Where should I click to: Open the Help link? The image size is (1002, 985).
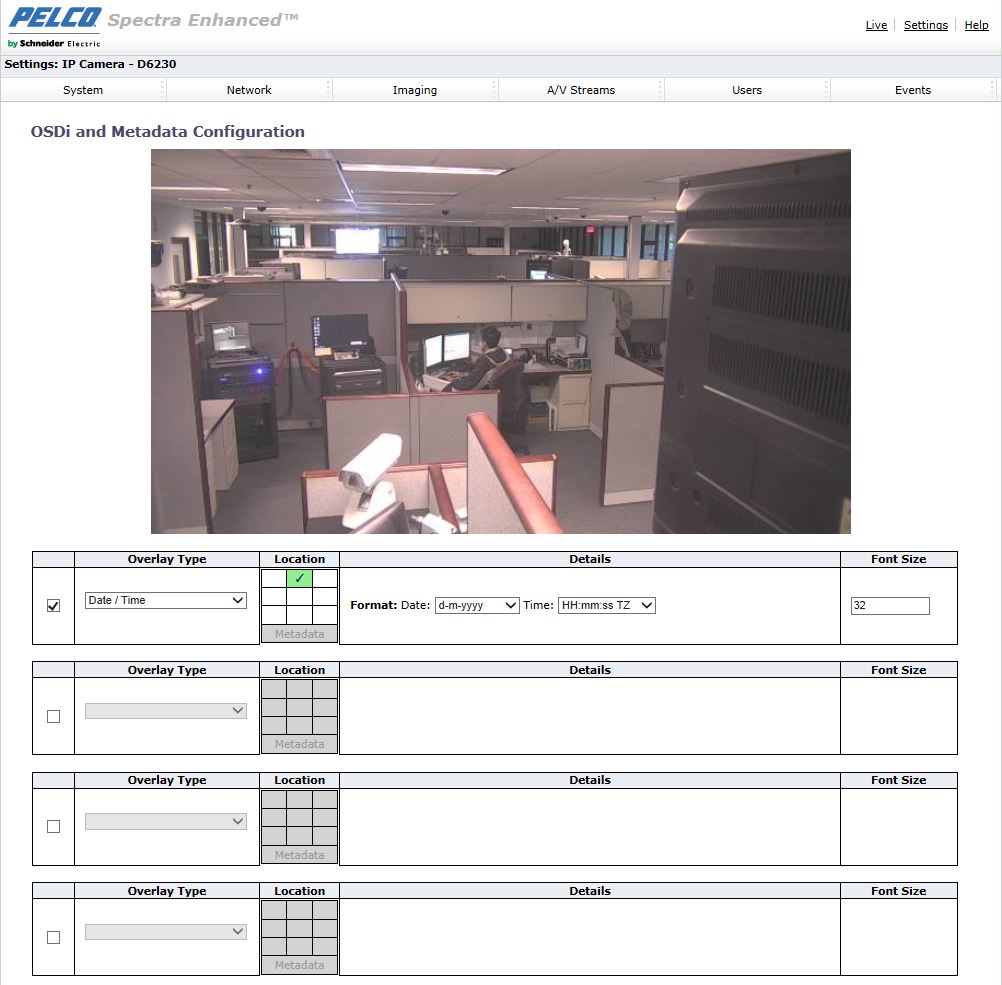[x=976, y=25]
